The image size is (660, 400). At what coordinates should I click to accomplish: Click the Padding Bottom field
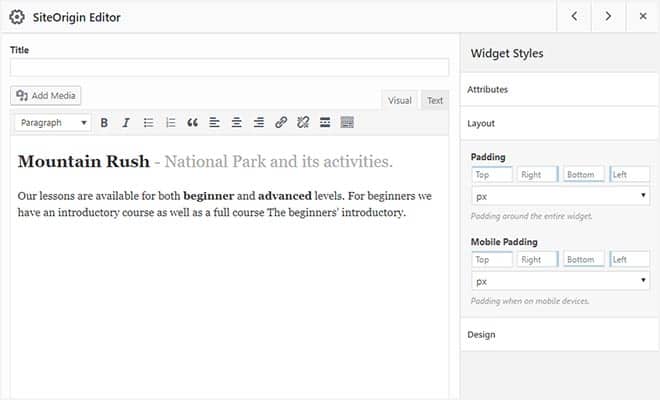pos(583,174)
